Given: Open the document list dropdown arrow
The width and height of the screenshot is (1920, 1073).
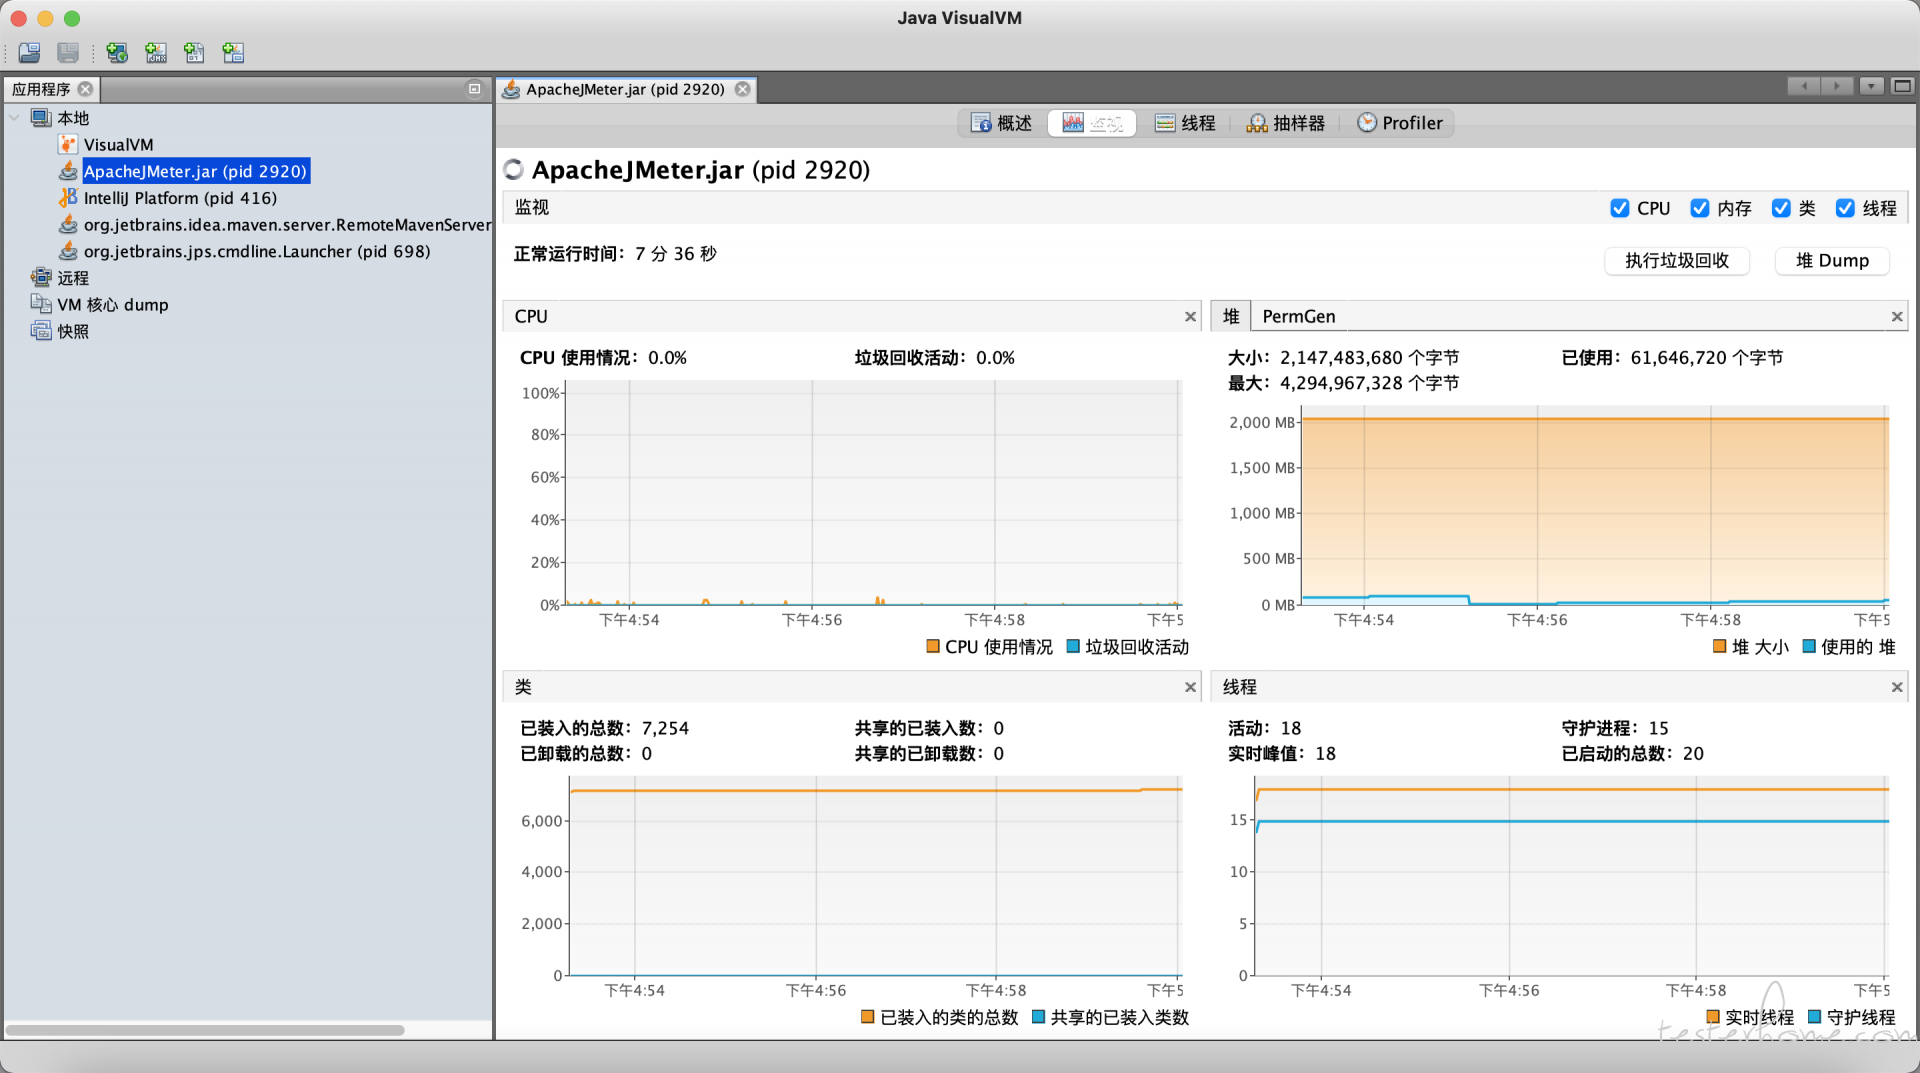Looking at the screenshot, I should [x=1871, y=87].
